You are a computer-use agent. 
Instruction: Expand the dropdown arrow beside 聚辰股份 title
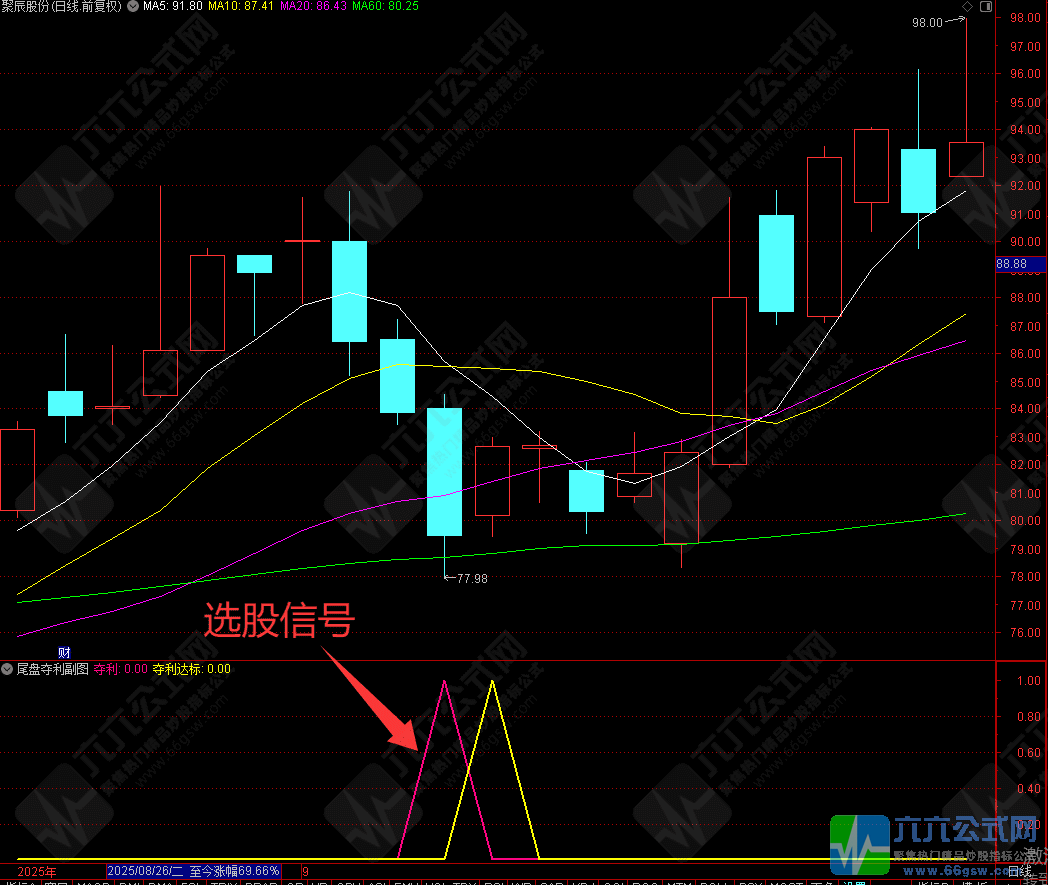[133, 6]
